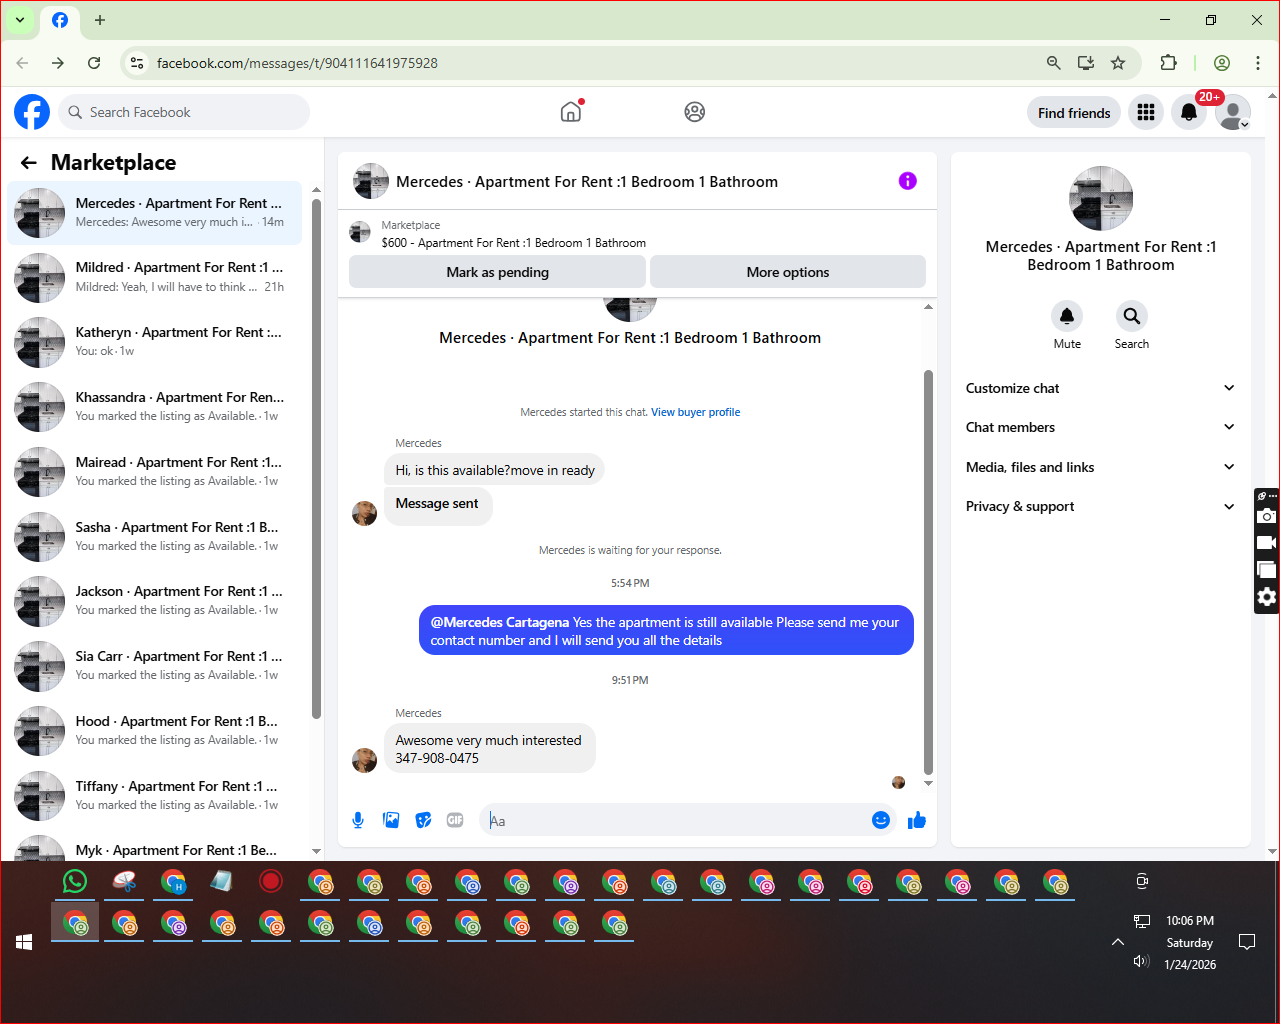Open Hood conversation in list

tap(155, 731)
